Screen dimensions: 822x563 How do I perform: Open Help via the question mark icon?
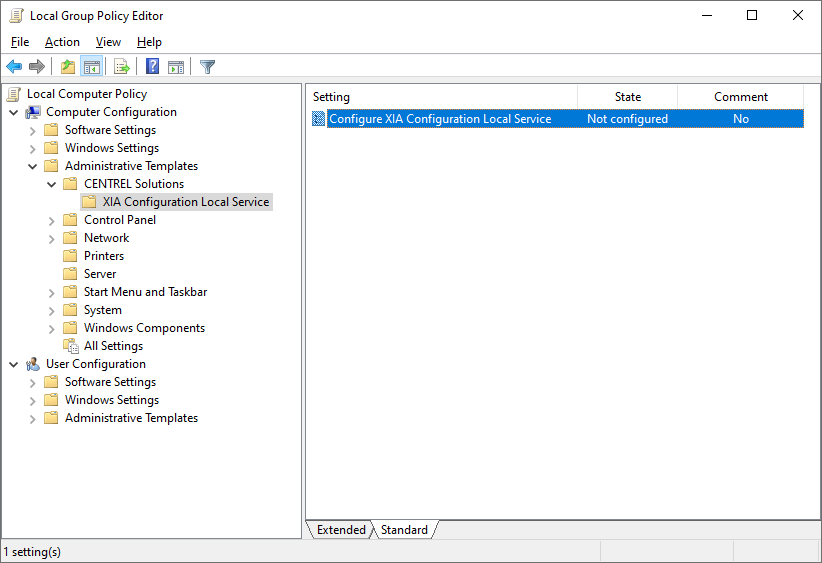(x=153, y=67)
